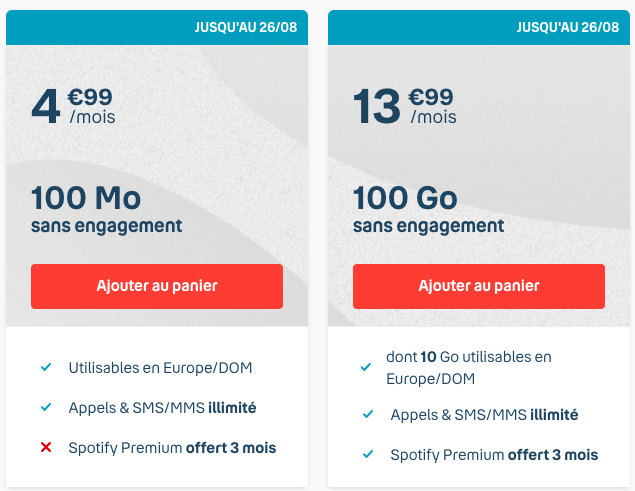Click checkmark next to 100 Go Appels & SMS/MMS illimité

pos(368,414)
